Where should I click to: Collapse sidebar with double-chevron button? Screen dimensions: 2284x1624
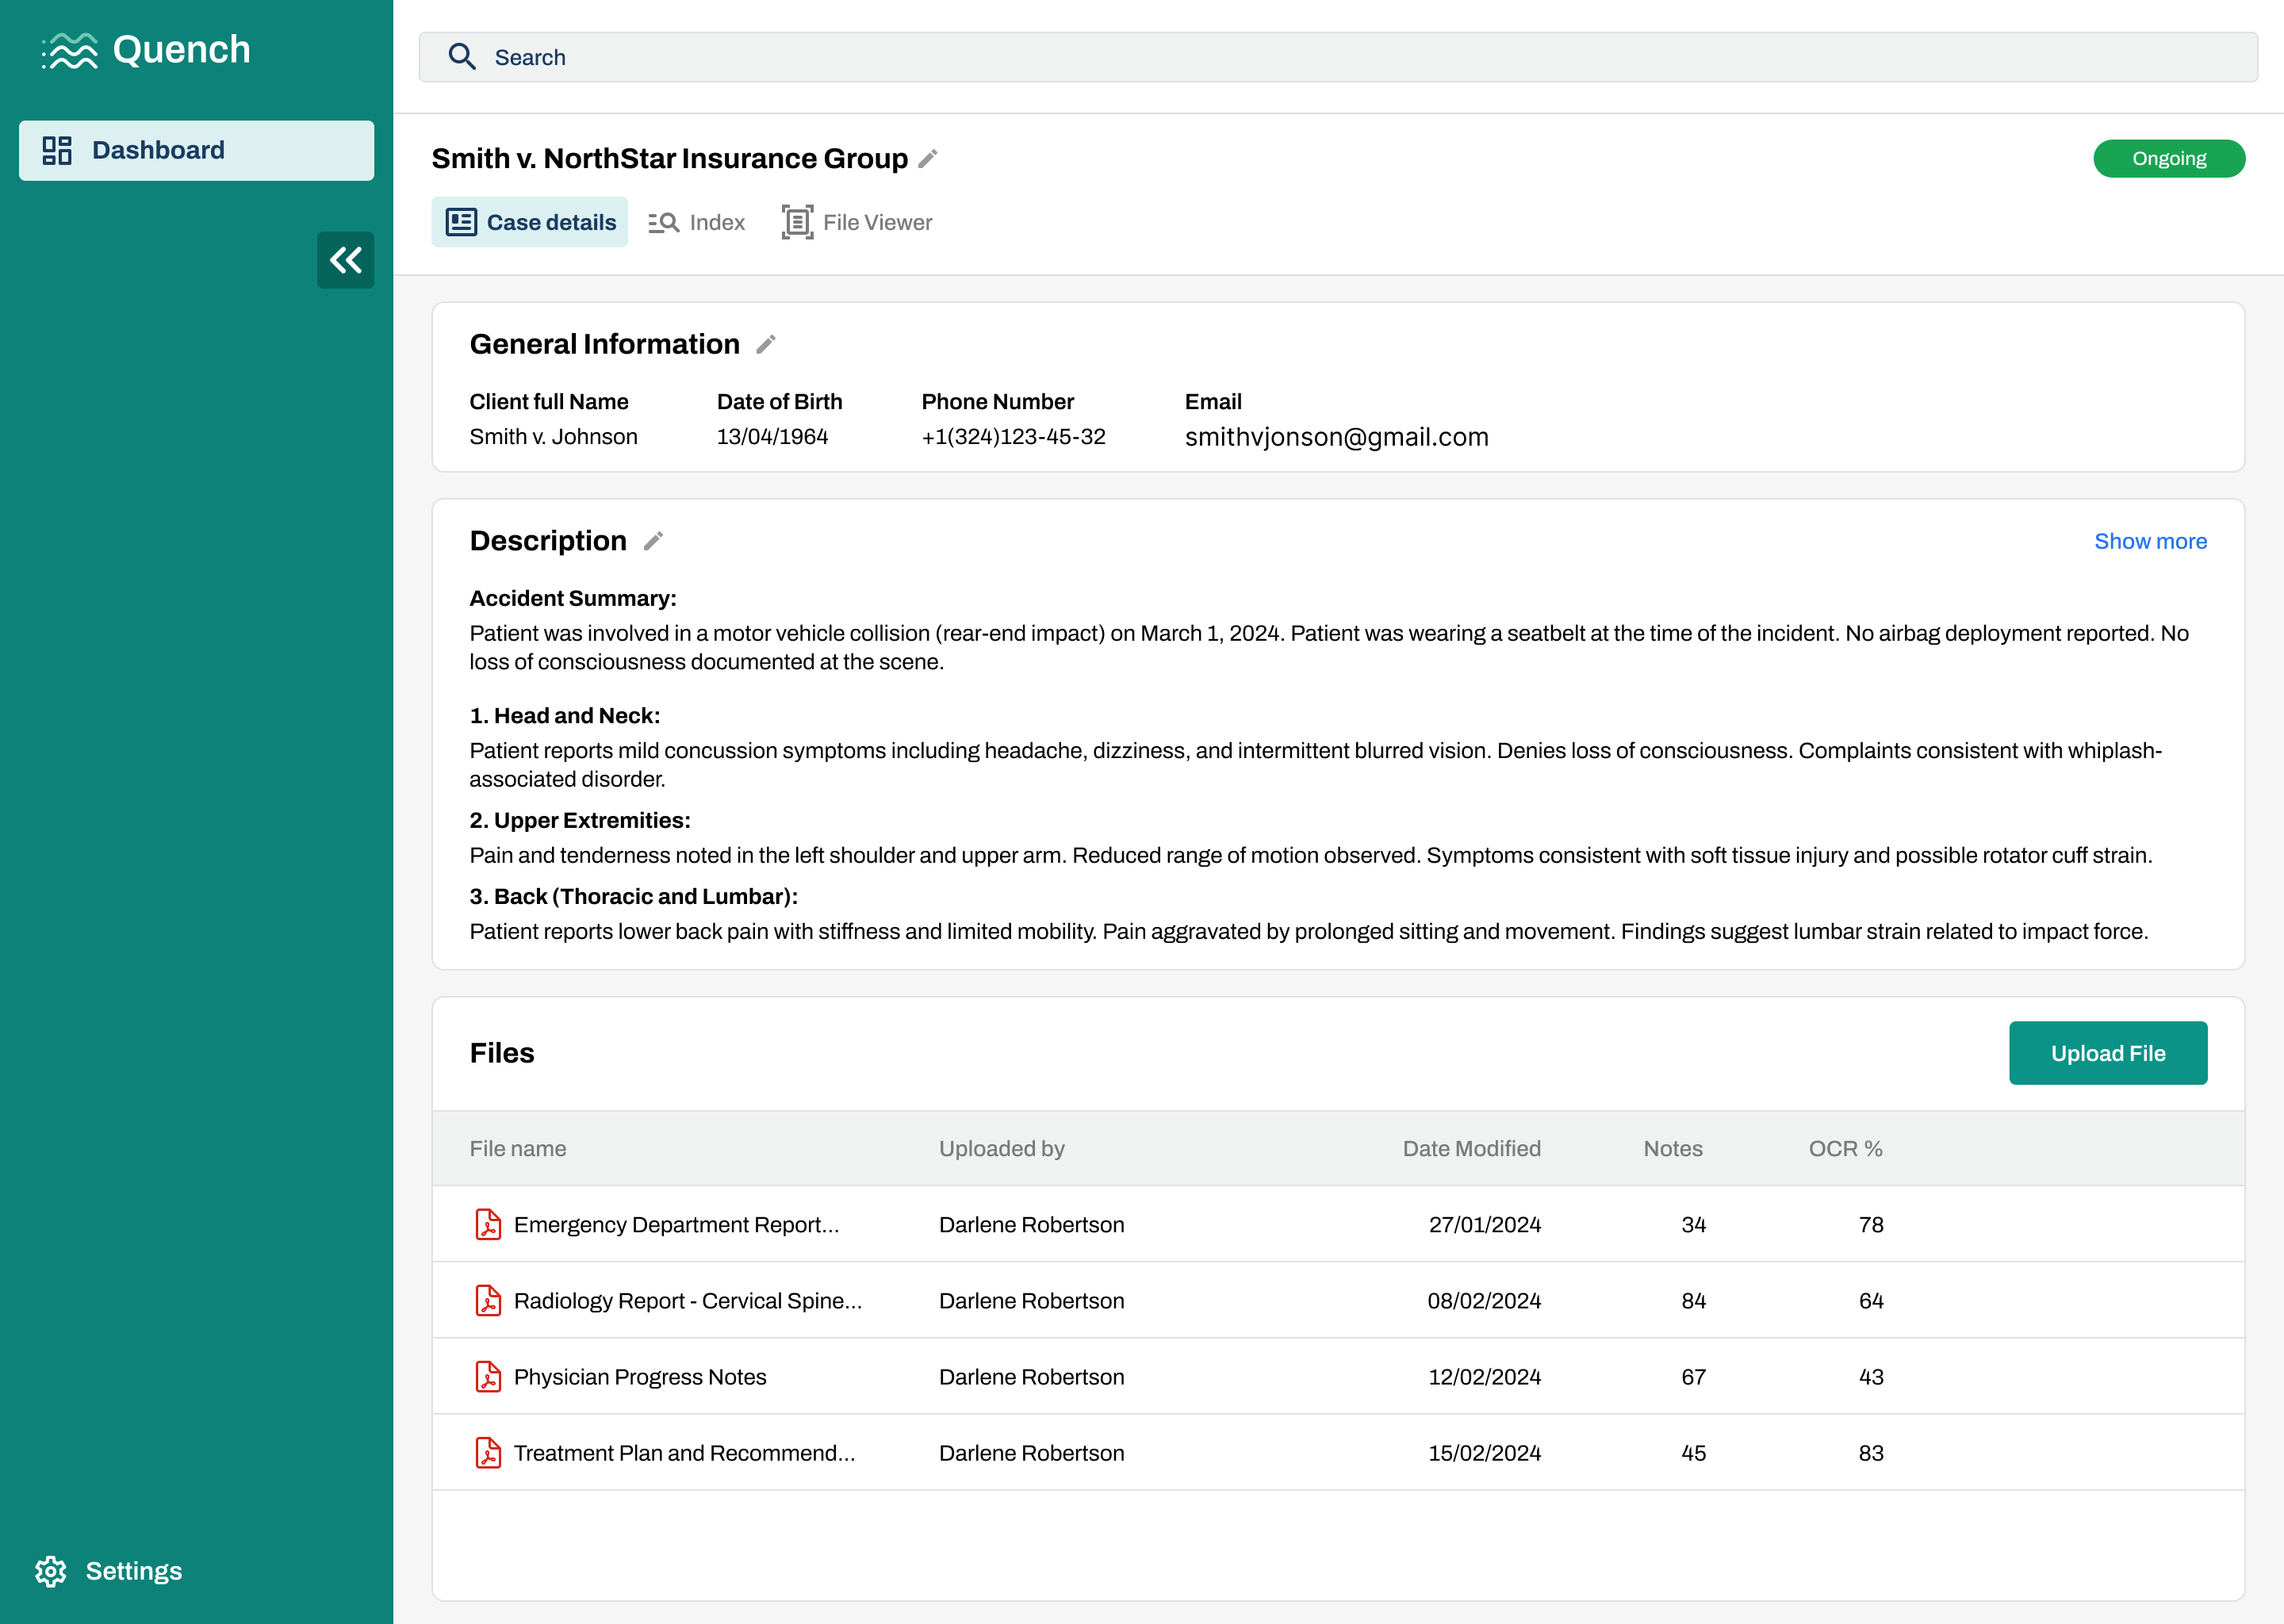point(345,260)
